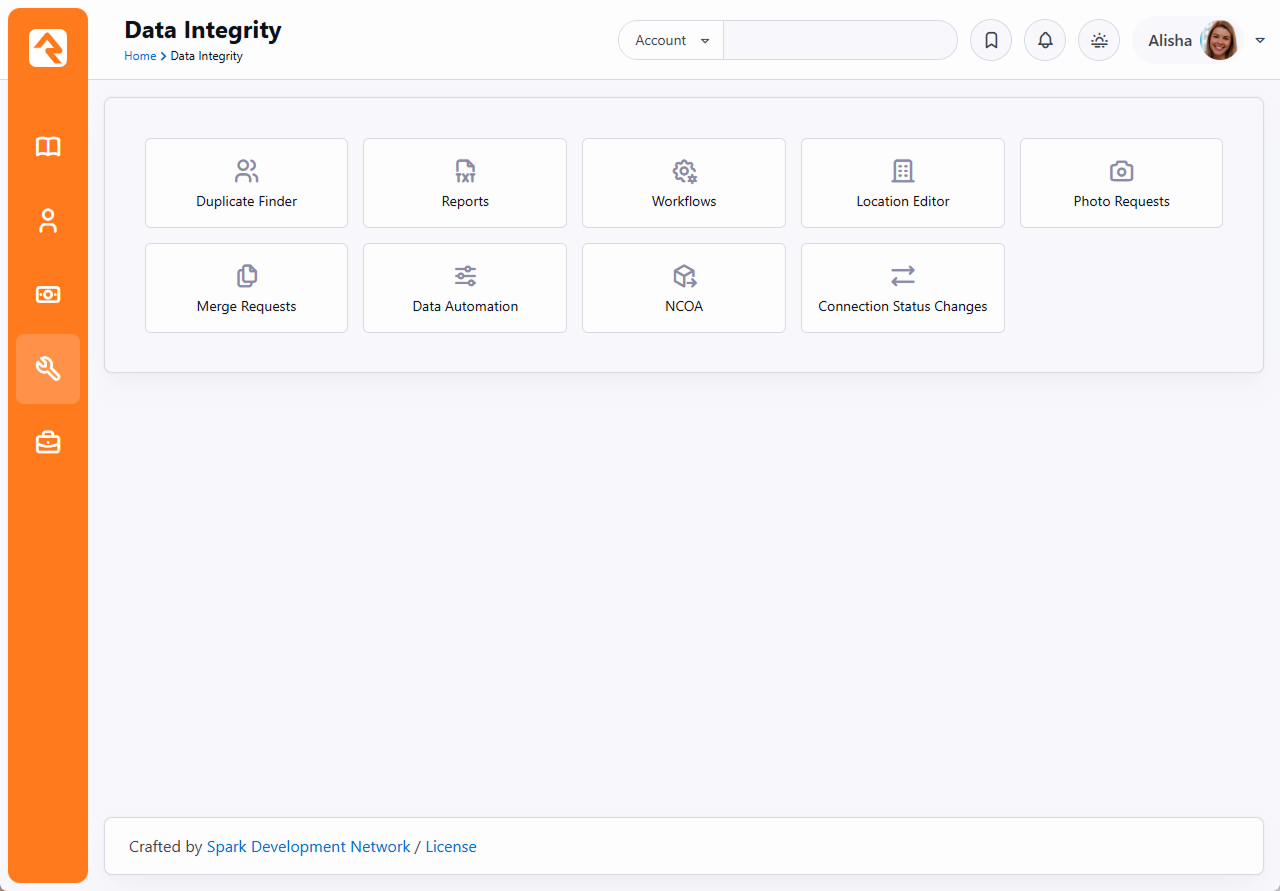1280x891 pixels.
Task: Click the search input field
Action: (x=840, y=41)
